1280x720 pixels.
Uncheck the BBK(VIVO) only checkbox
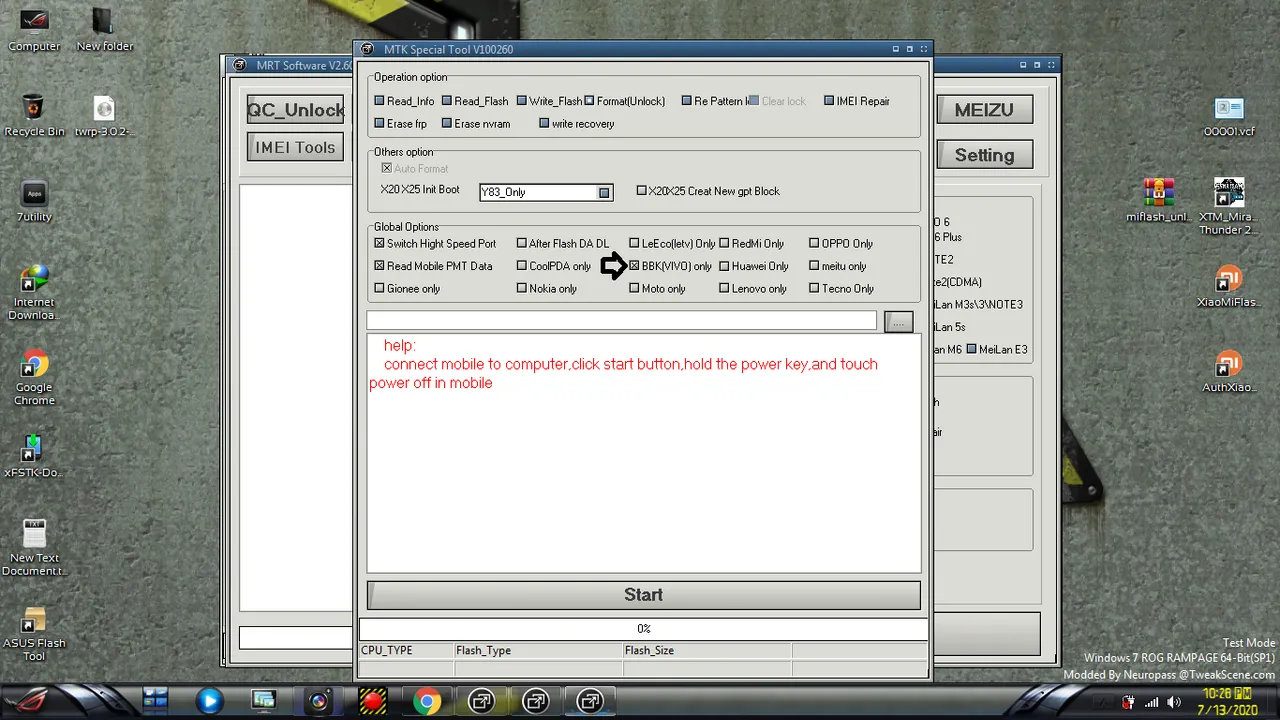[634, 266]
